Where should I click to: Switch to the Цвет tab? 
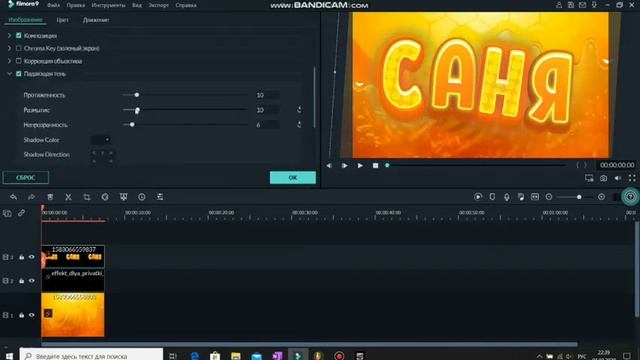click(x=62, y=20)
